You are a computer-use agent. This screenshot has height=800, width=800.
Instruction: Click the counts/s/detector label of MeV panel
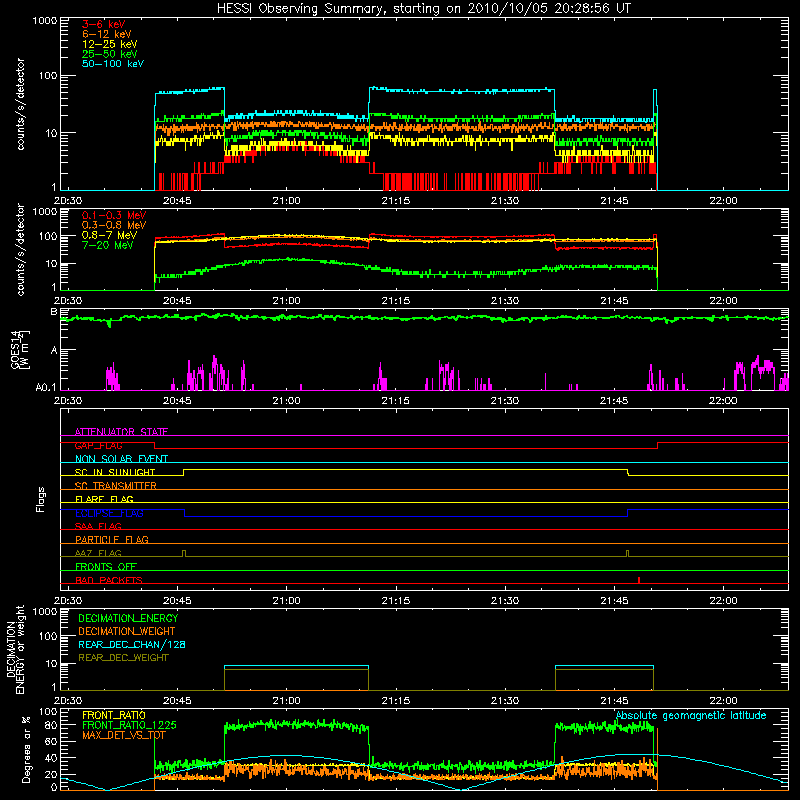[20, 249]
